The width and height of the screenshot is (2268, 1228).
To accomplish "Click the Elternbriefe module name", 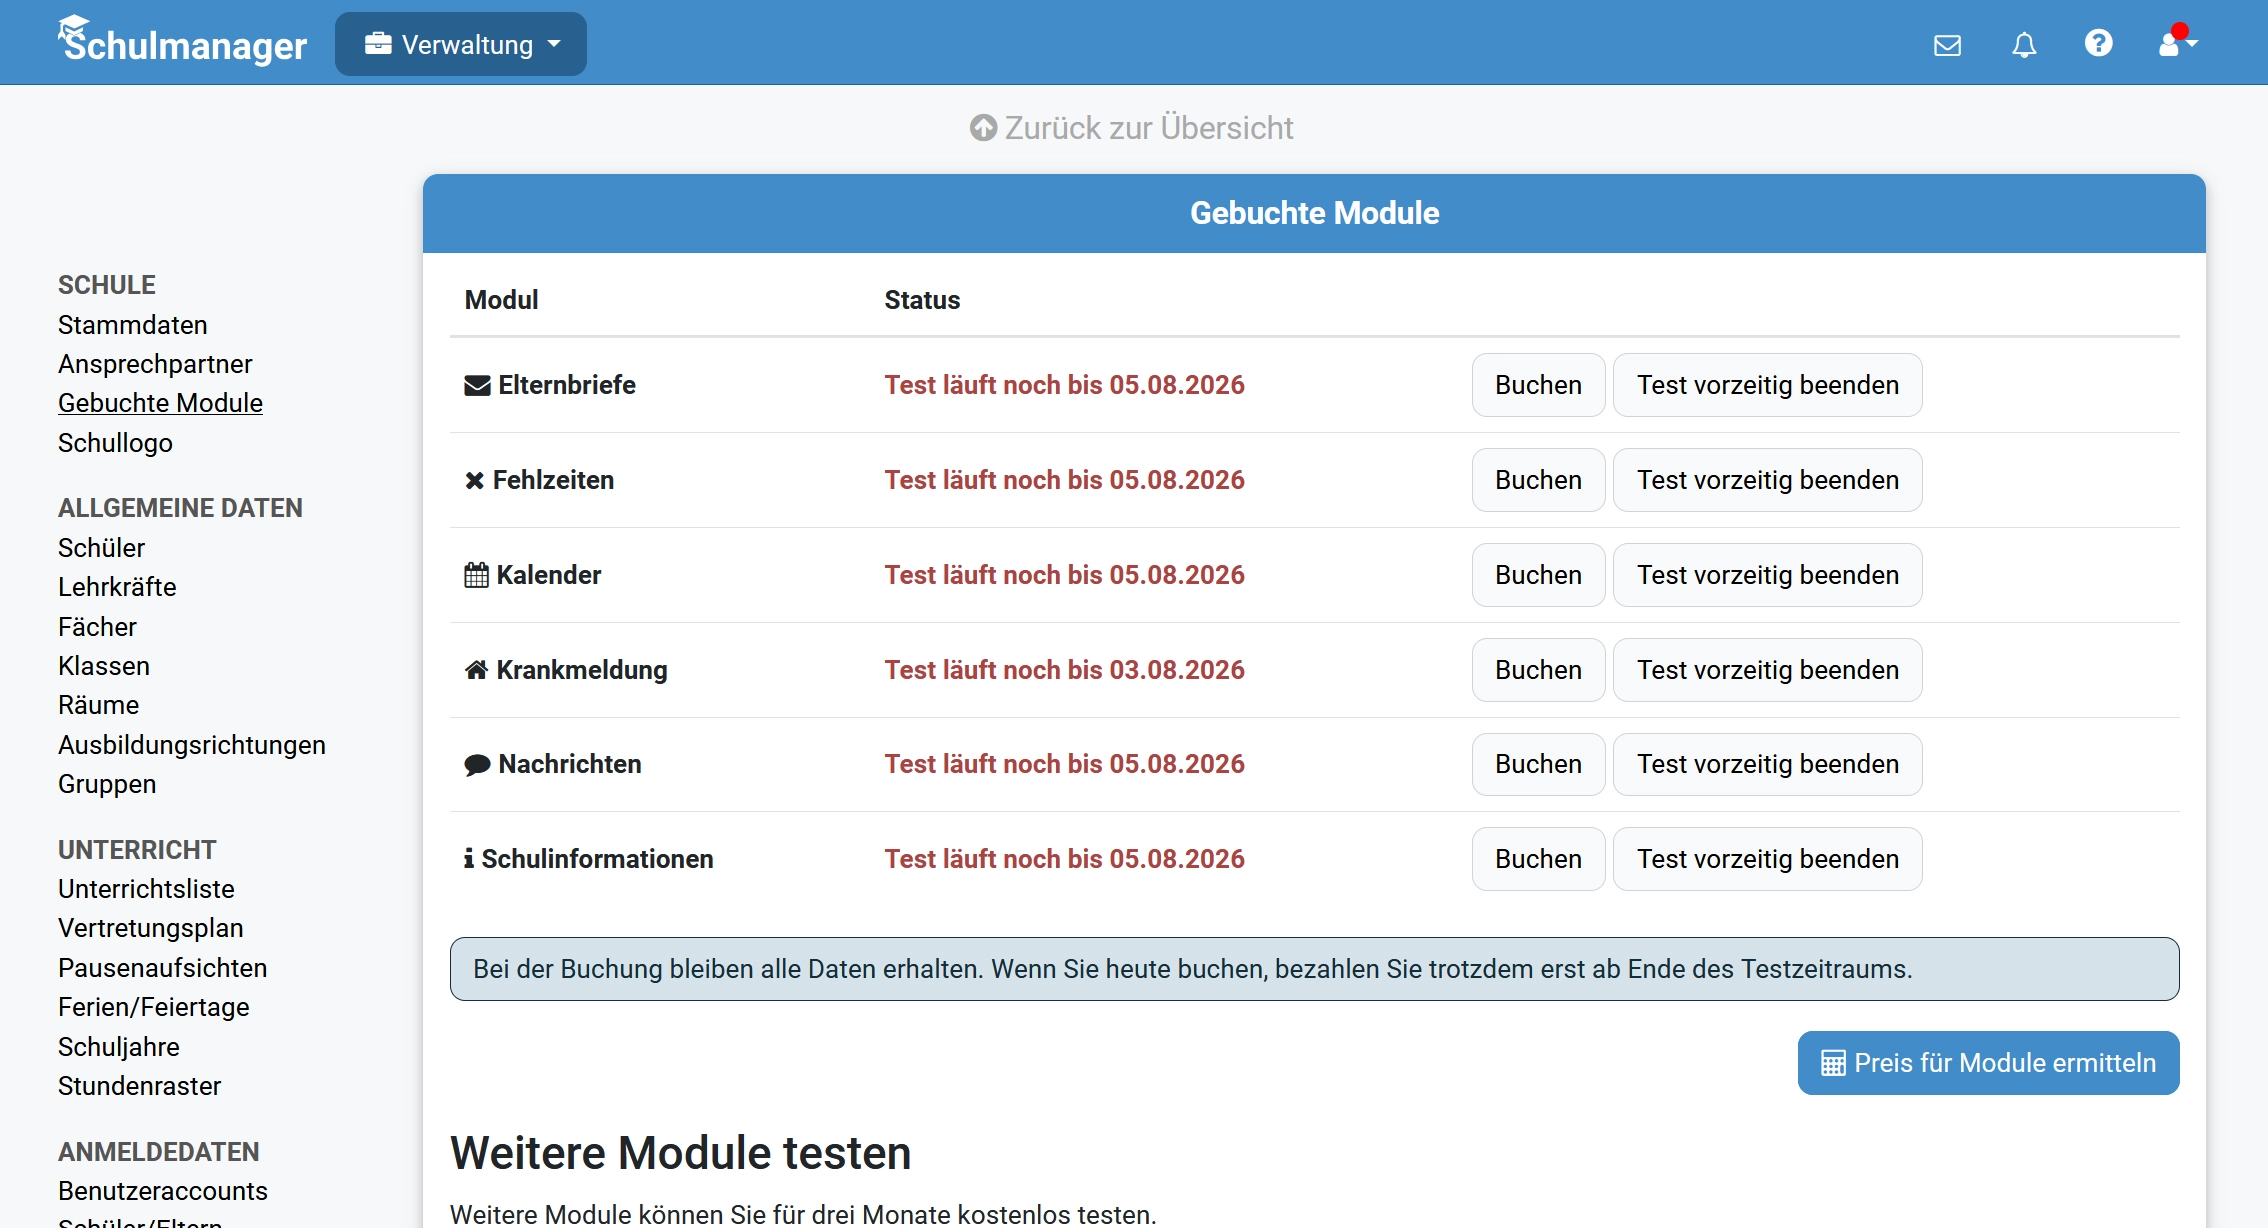I will (567, 385).
